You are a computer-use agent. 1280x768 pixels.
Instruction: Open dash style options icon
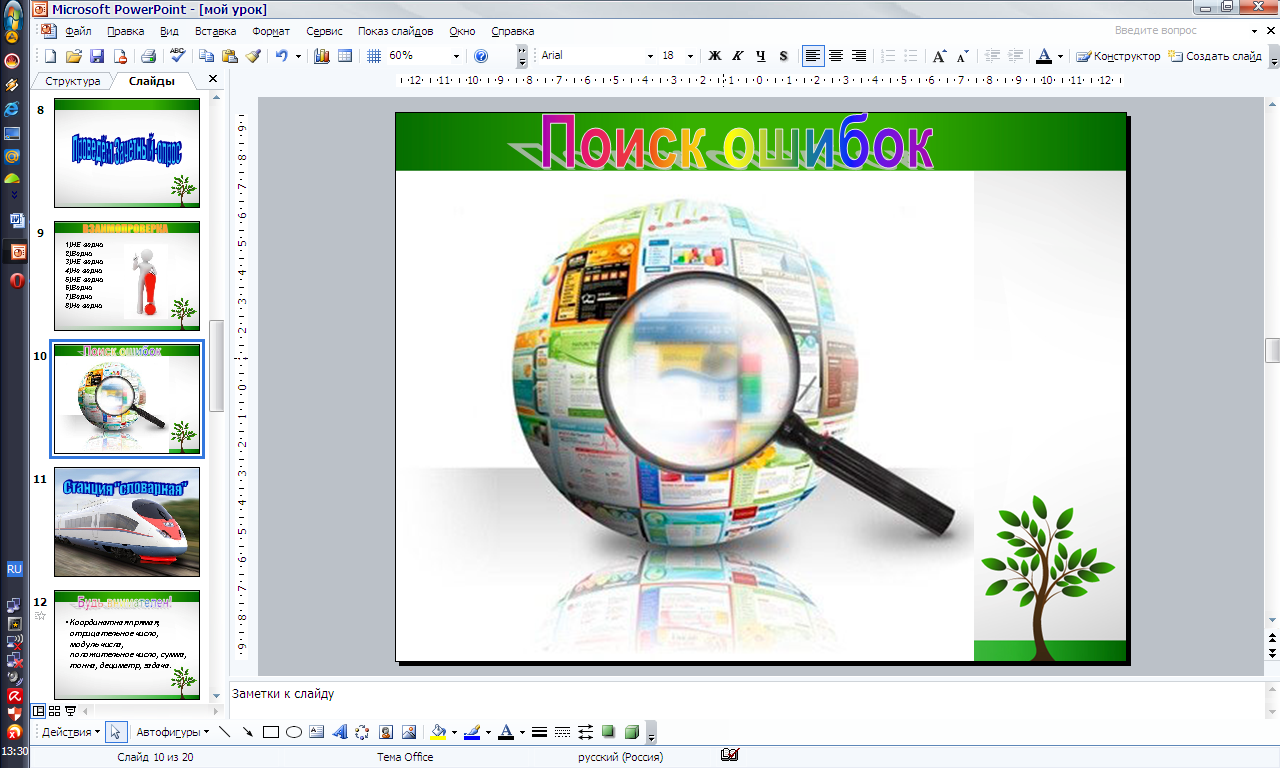563,732
